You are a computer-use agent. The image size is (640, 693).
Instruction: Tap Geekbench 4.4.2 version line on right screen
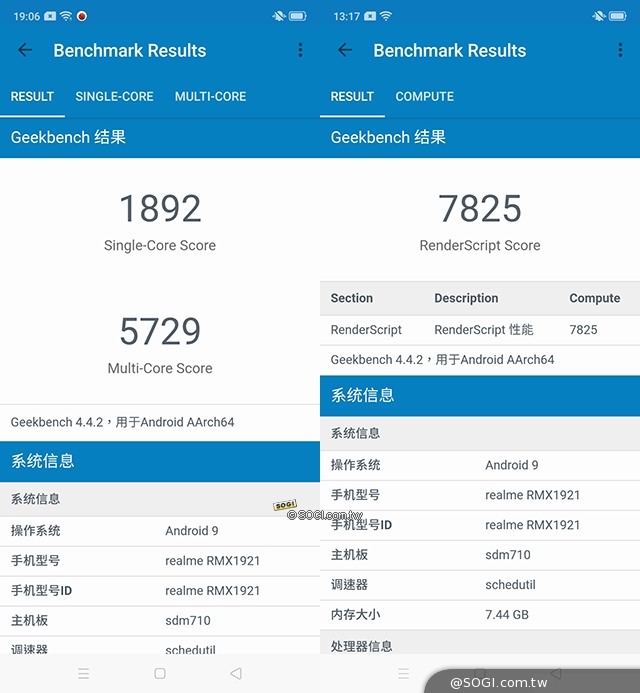point(442,360)
